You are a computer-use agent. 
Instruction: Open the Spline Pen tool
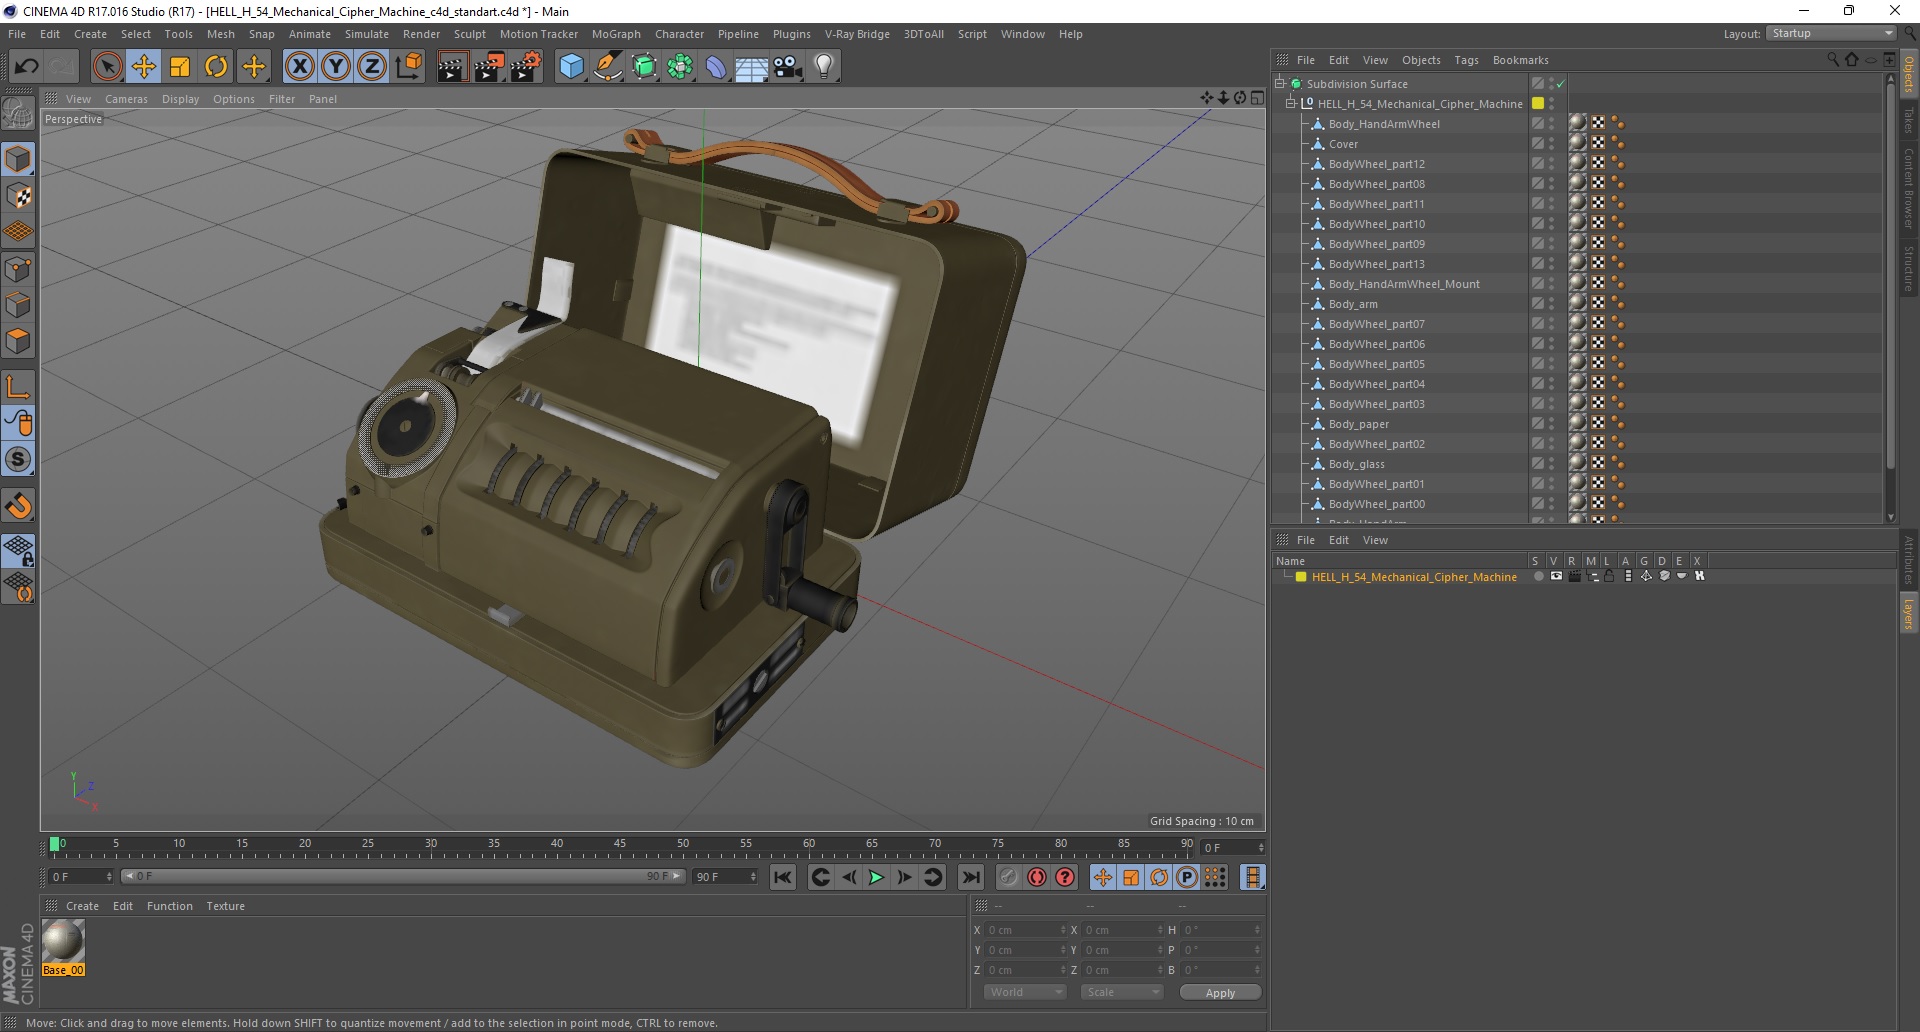pos(608,67)
